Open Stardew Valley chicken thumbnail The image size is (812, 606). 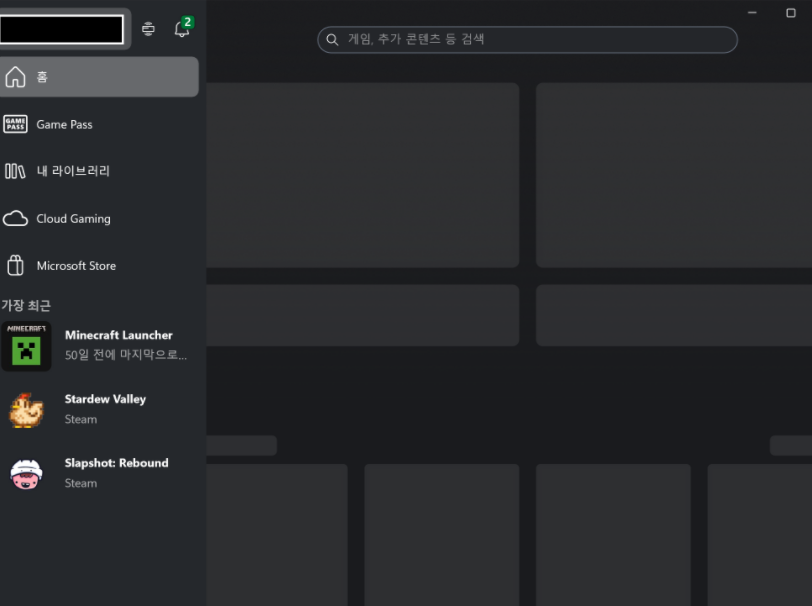pyautogui.click(x=26, y=410)
